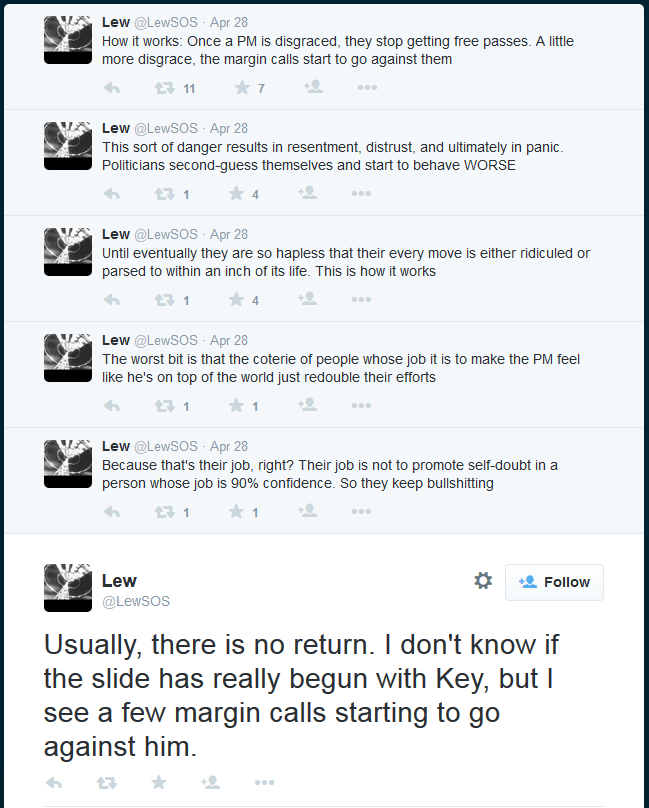Reply to the main expanded tweet
649x808 pixels.
click(x=54, y=783)
